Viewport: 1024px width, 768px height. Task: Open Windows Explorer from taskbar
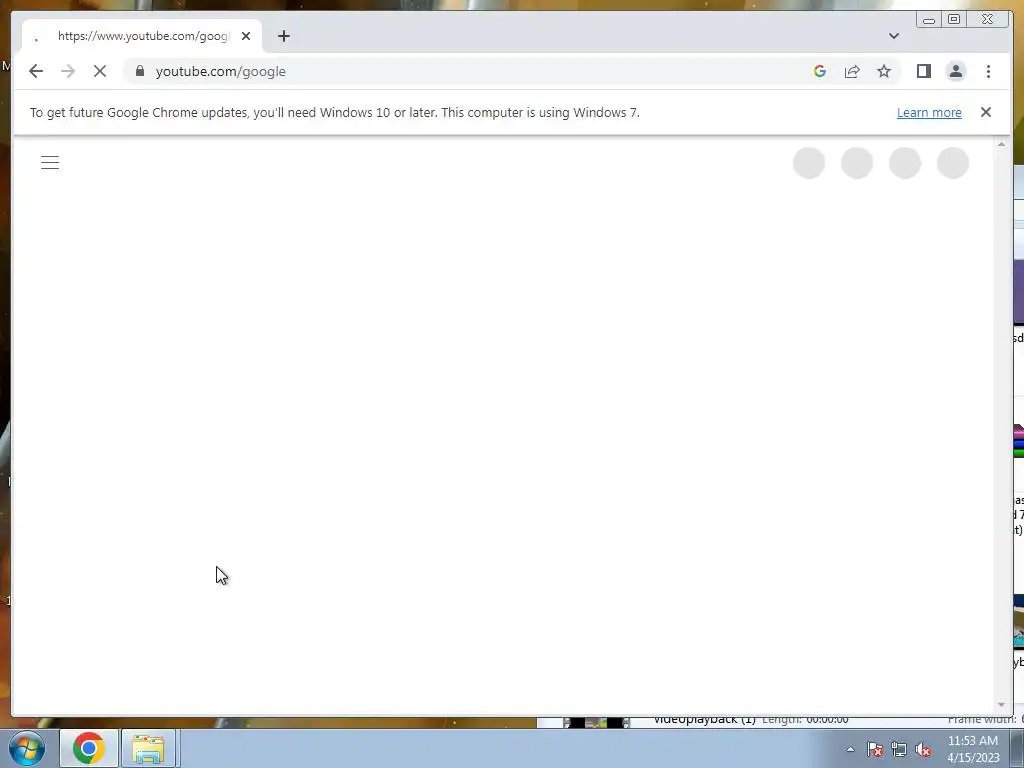click(148, 748)
